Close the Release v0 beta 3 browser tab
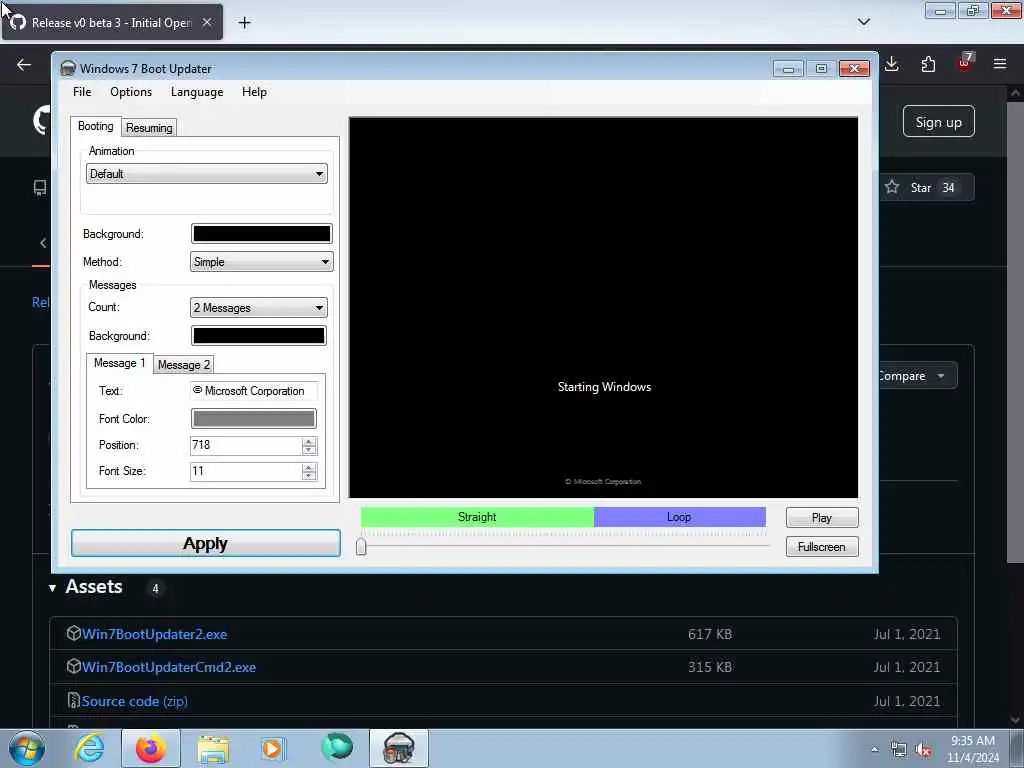The width and height of the screenshot is (1024, 768). [x=207, y=22]
